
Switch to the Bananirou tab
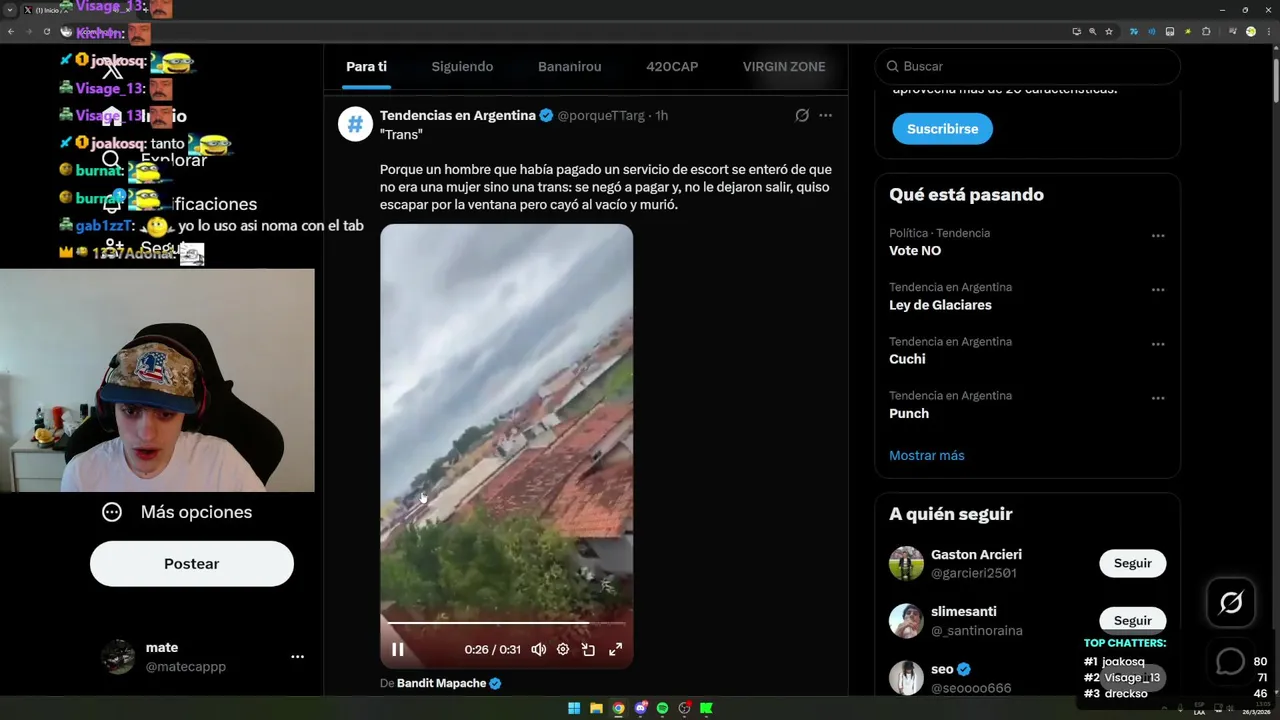570,67
